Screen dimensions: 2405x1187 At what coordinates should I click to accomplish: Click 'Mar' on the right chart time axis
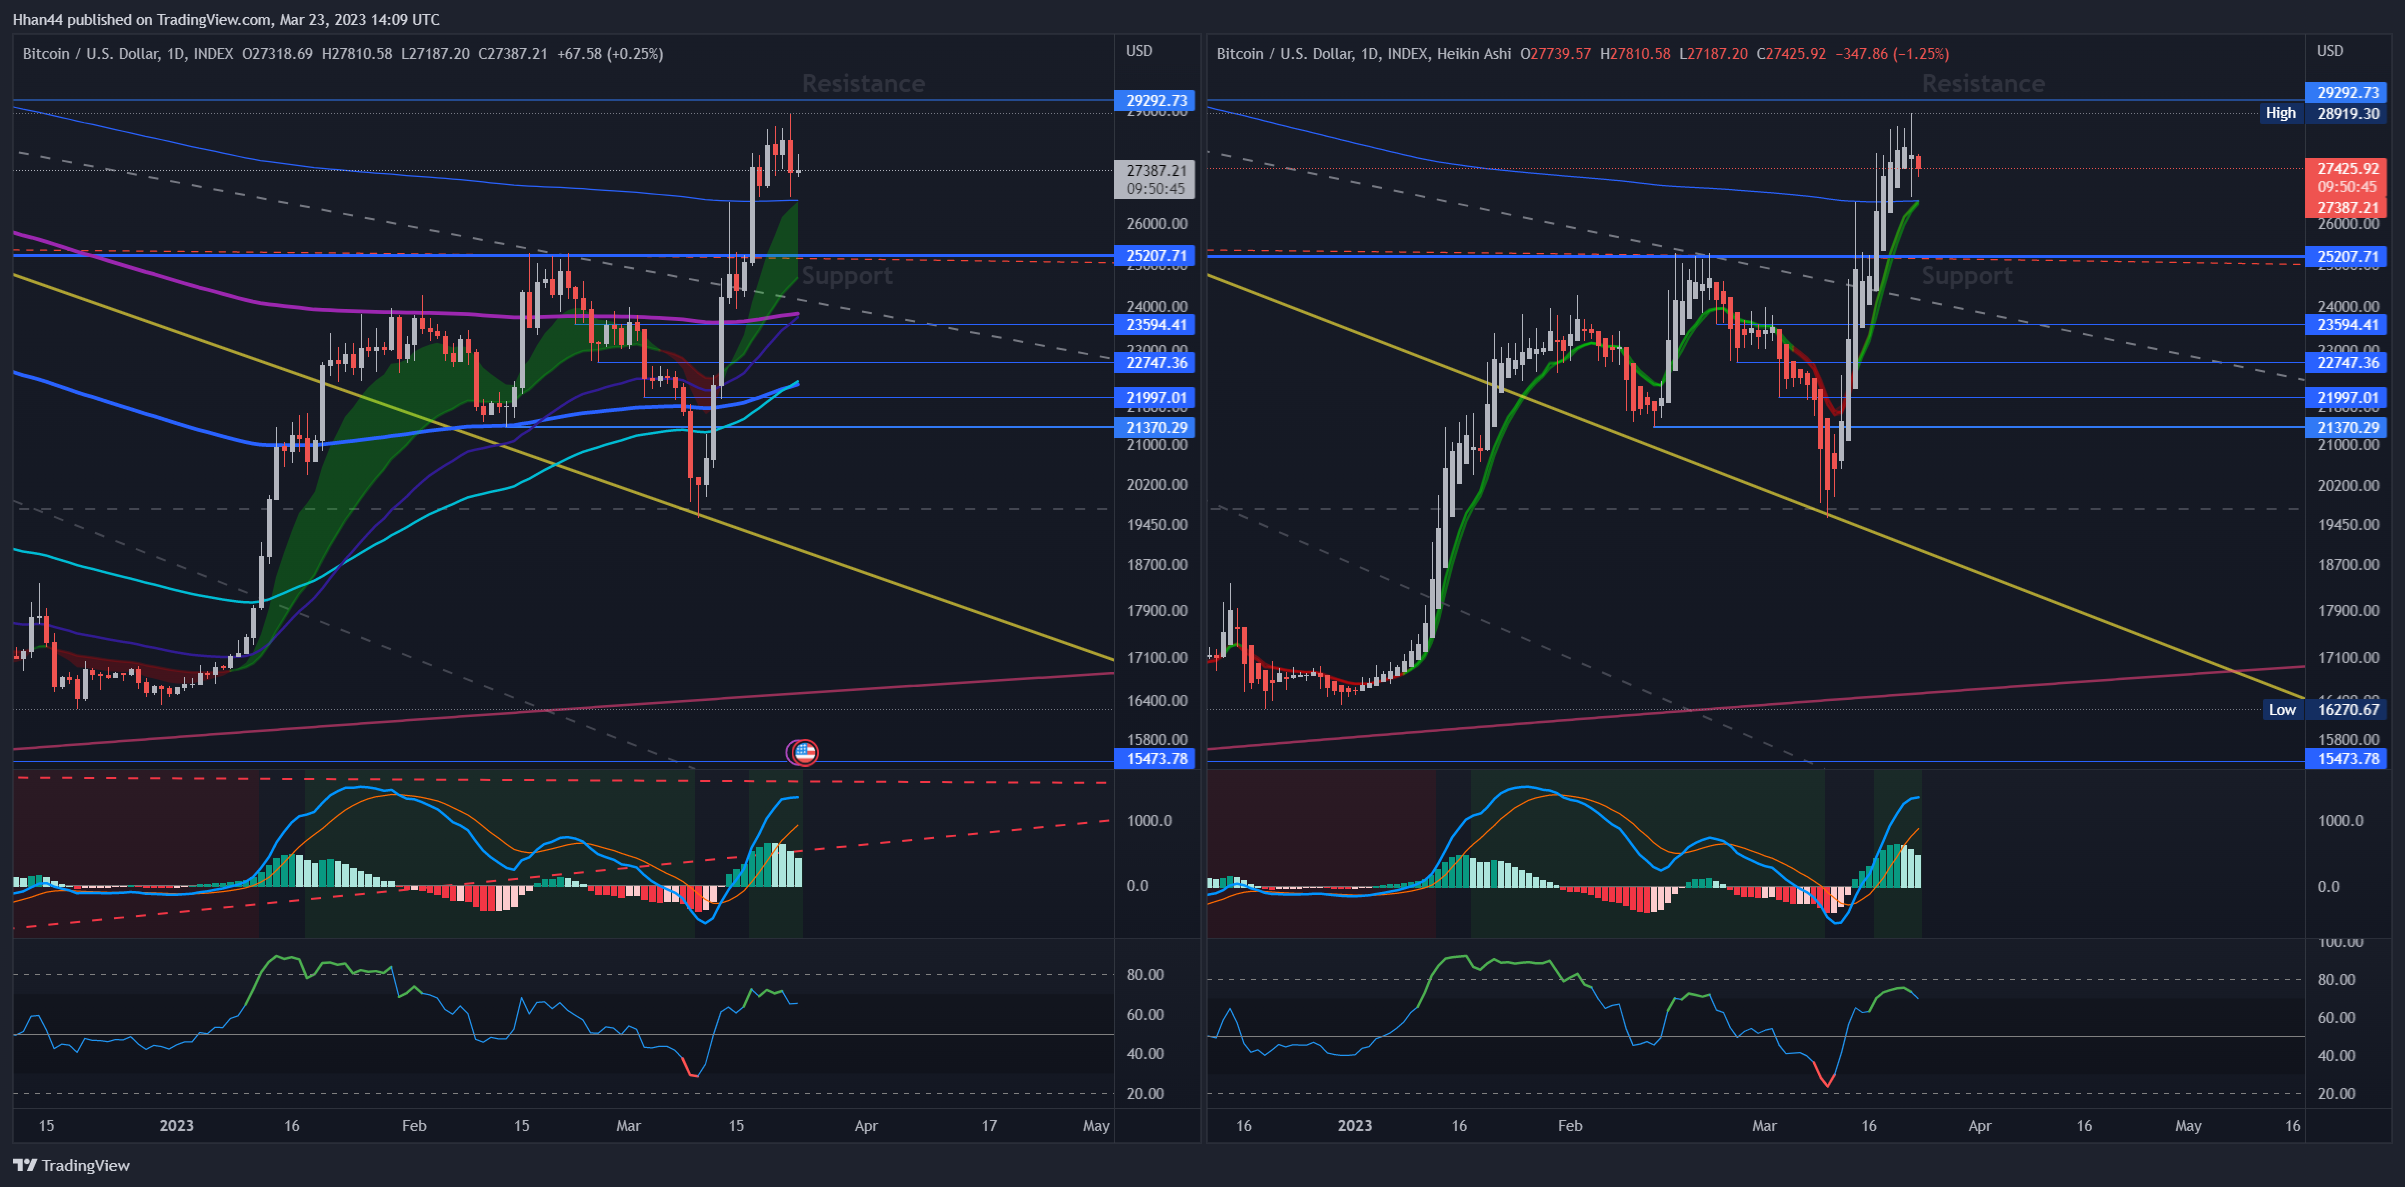tap(1764, 1125)
